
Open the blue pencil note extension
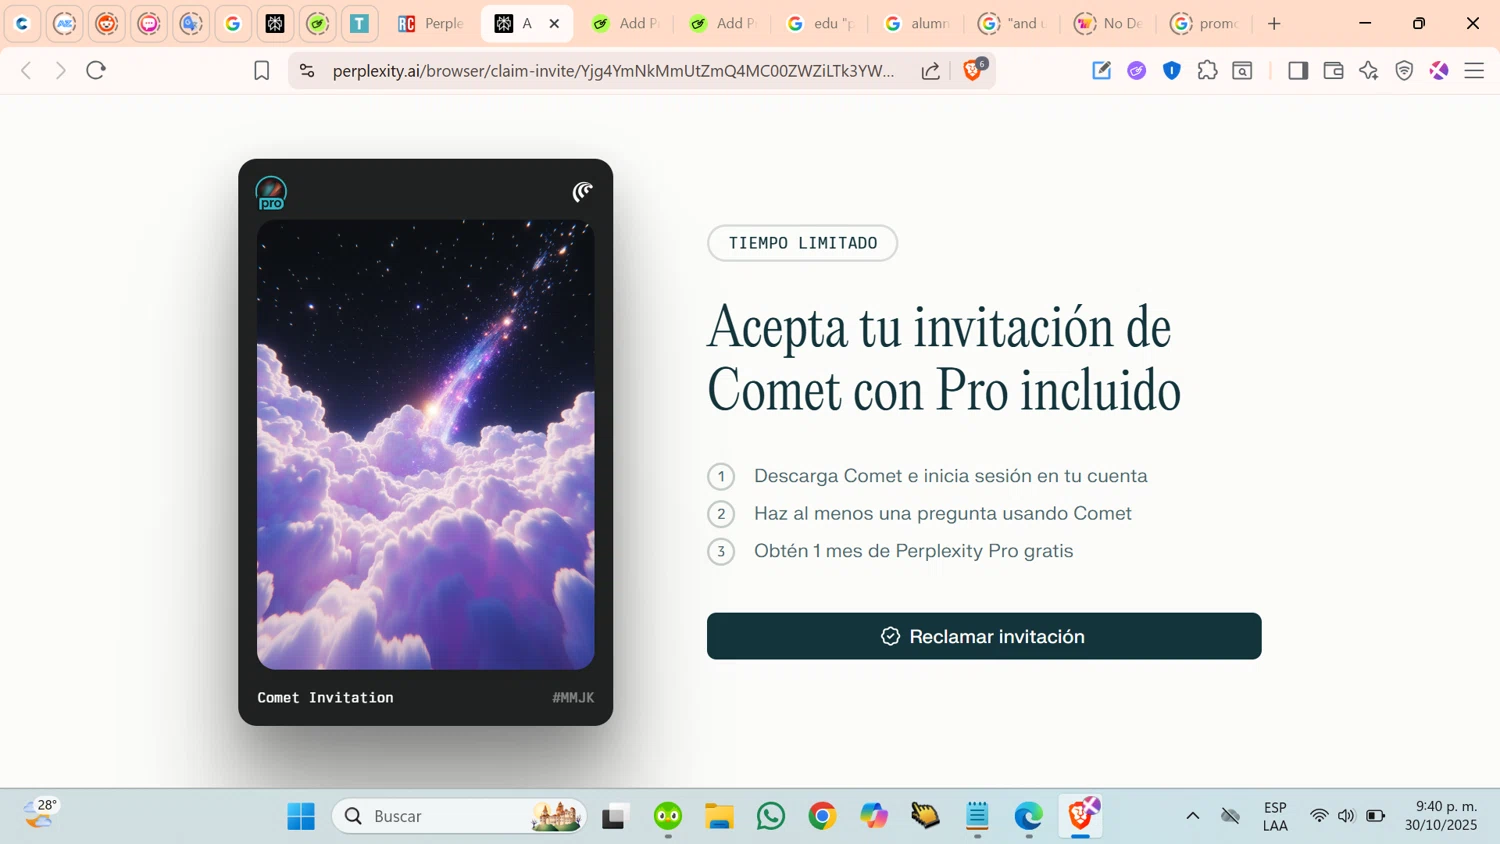tap(1101, 70)
